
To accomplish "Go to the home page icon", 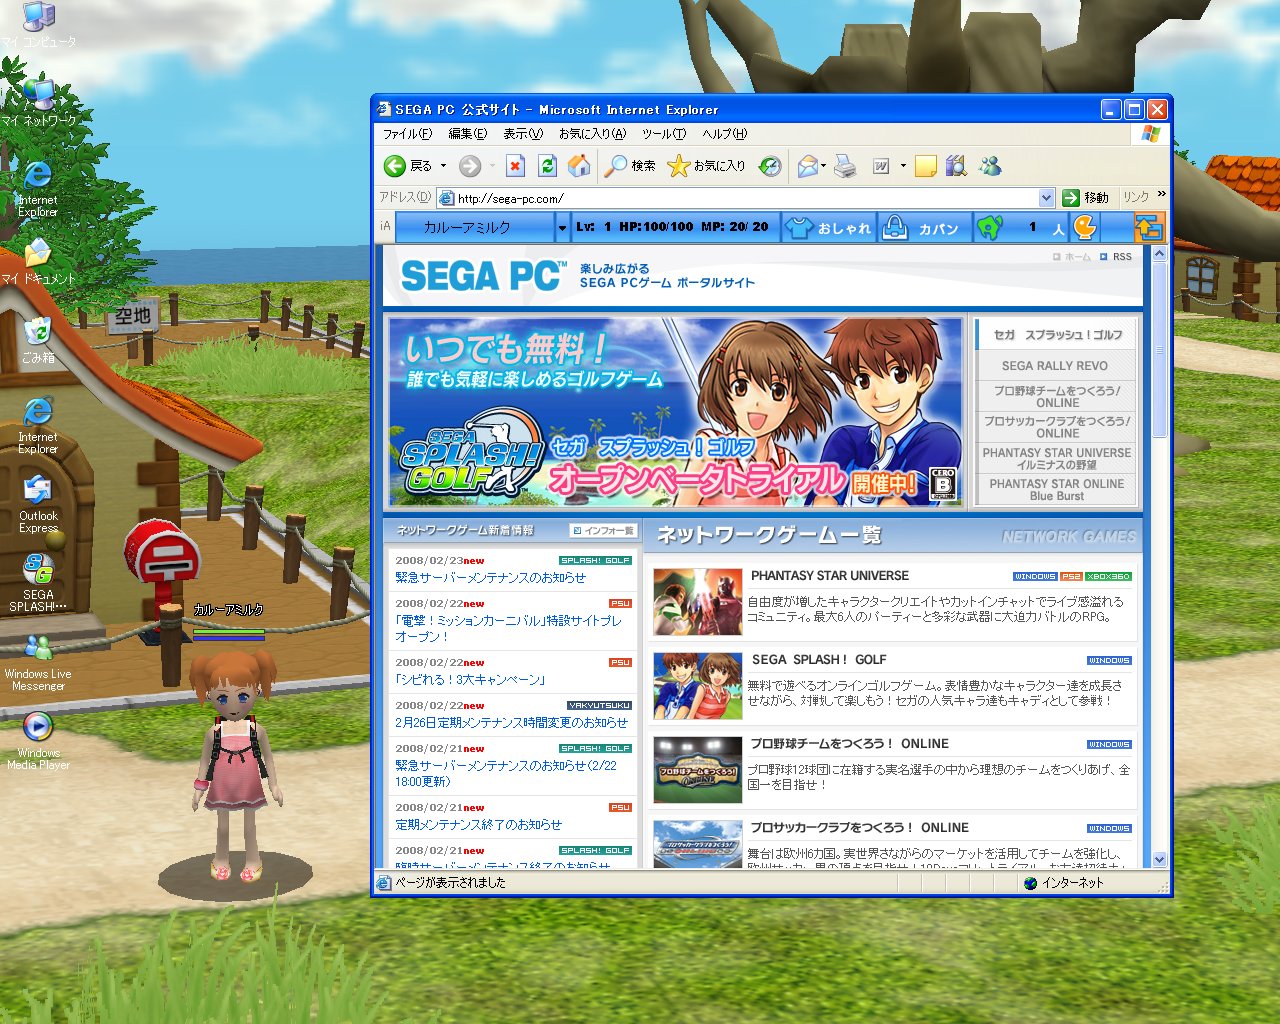I will [579, 166].
